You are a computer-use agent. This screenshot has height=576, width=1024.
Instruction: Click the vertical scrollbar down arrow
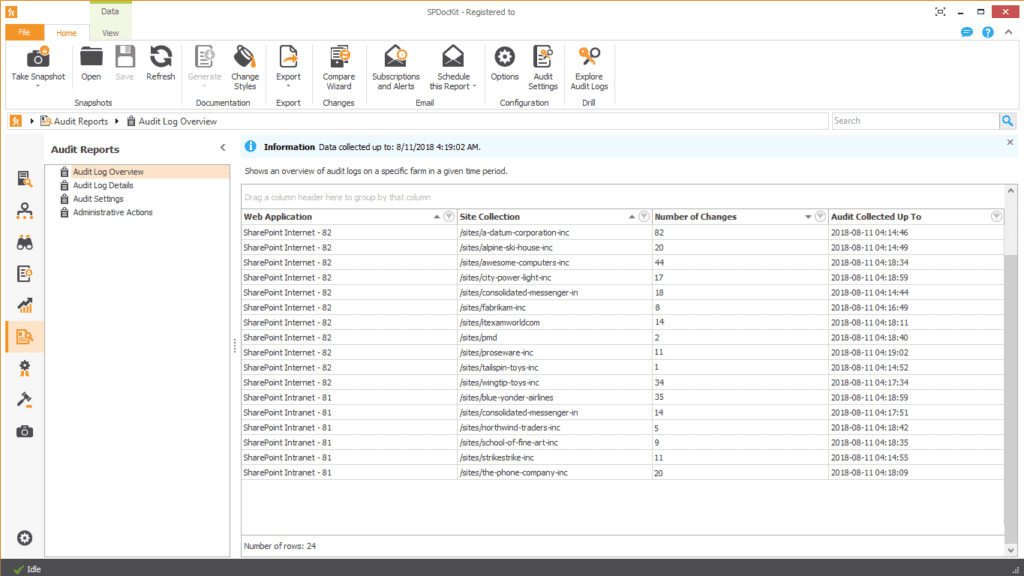[1010, 550]
